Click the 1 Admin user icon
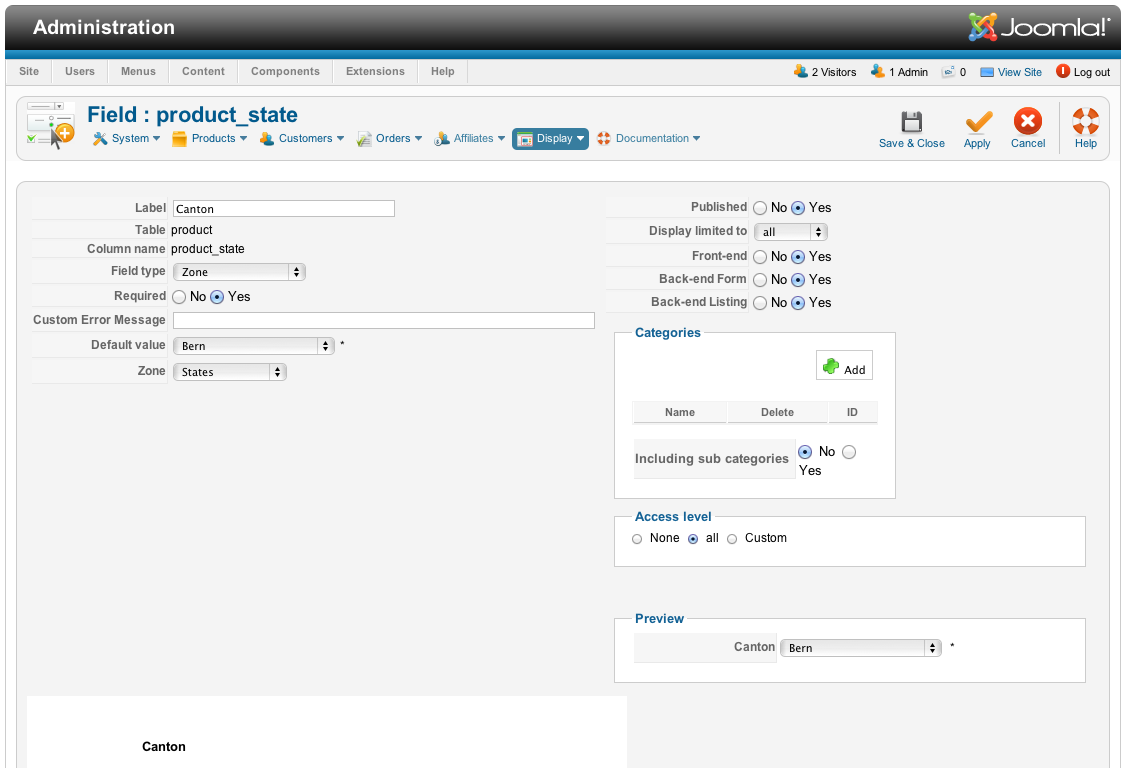Image resolution: width=1123 pixels, height=768 pixels. [877, 71]
